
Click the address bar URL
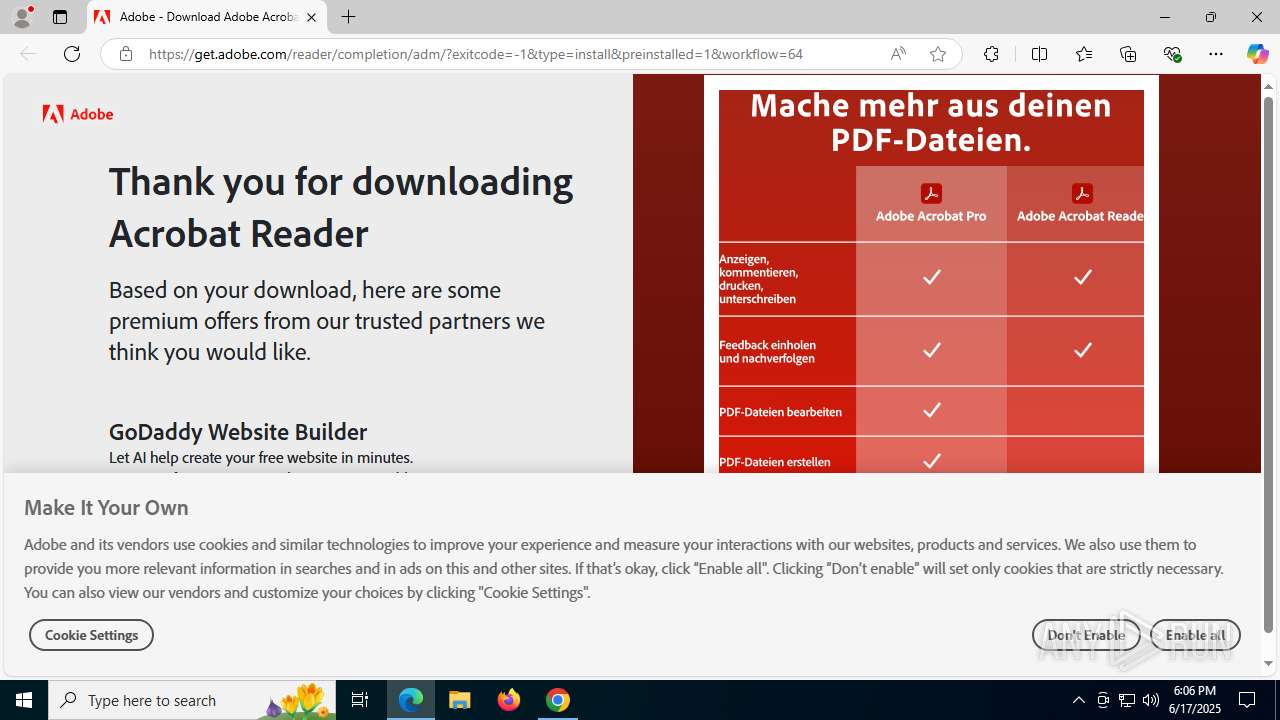476,54
